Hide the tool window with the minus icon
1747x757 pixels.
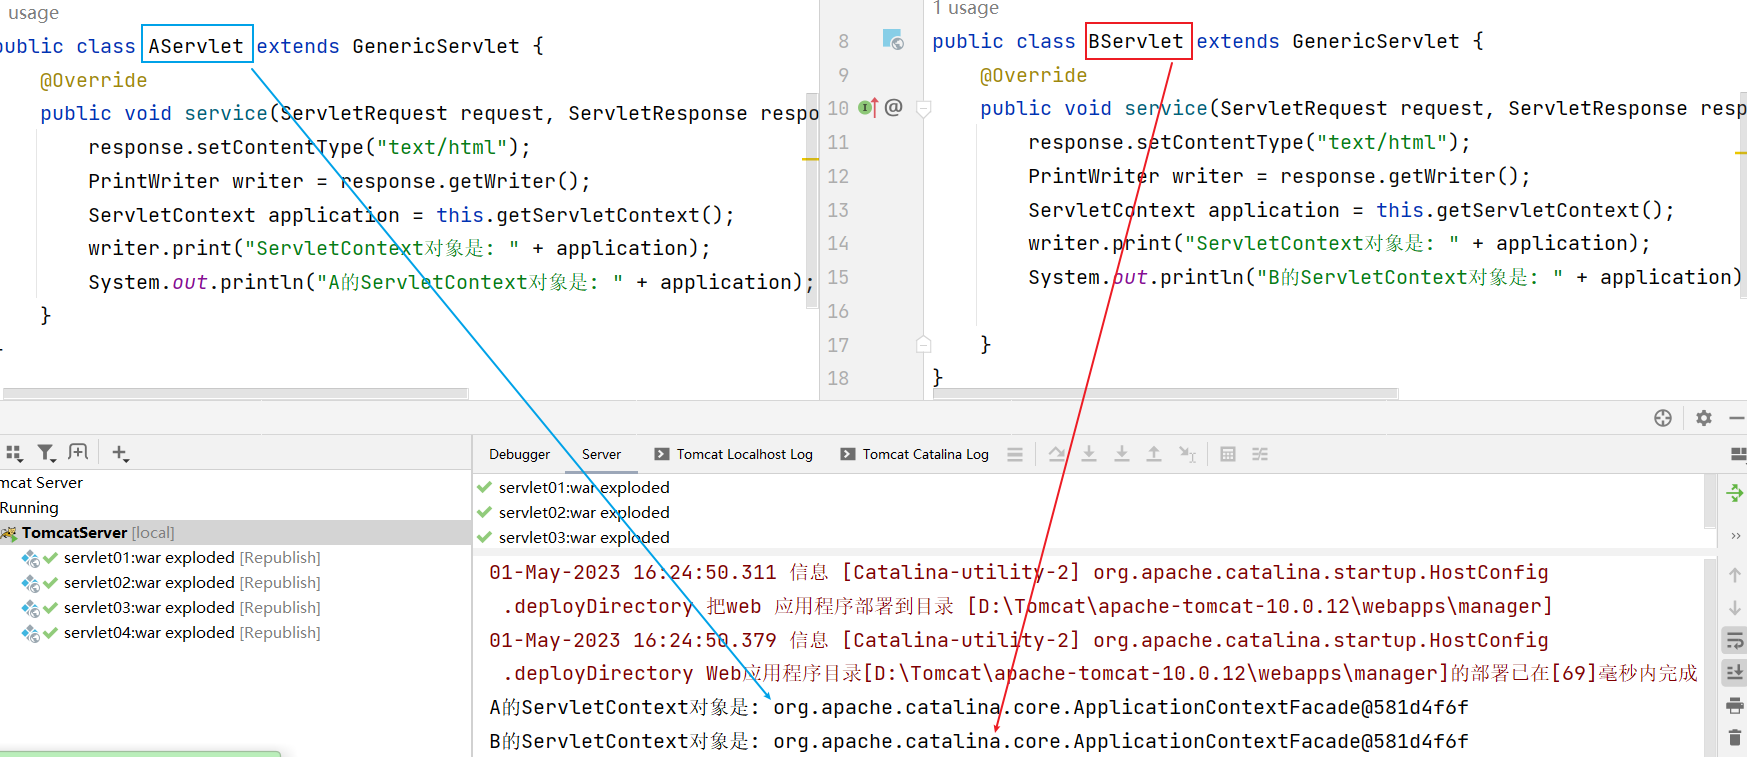[1737, 418]
